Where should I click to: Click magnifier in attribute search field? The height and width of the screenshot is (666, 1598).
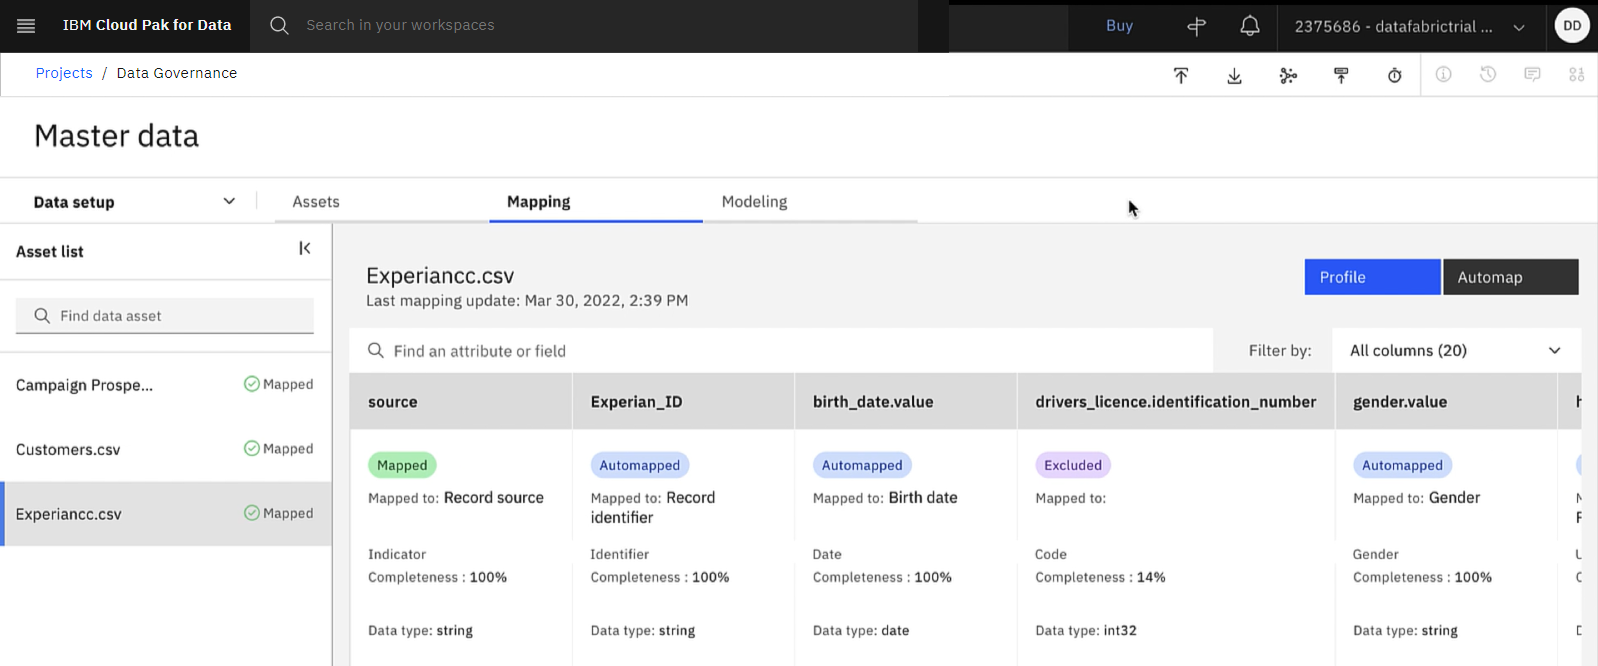click(376, 351)
